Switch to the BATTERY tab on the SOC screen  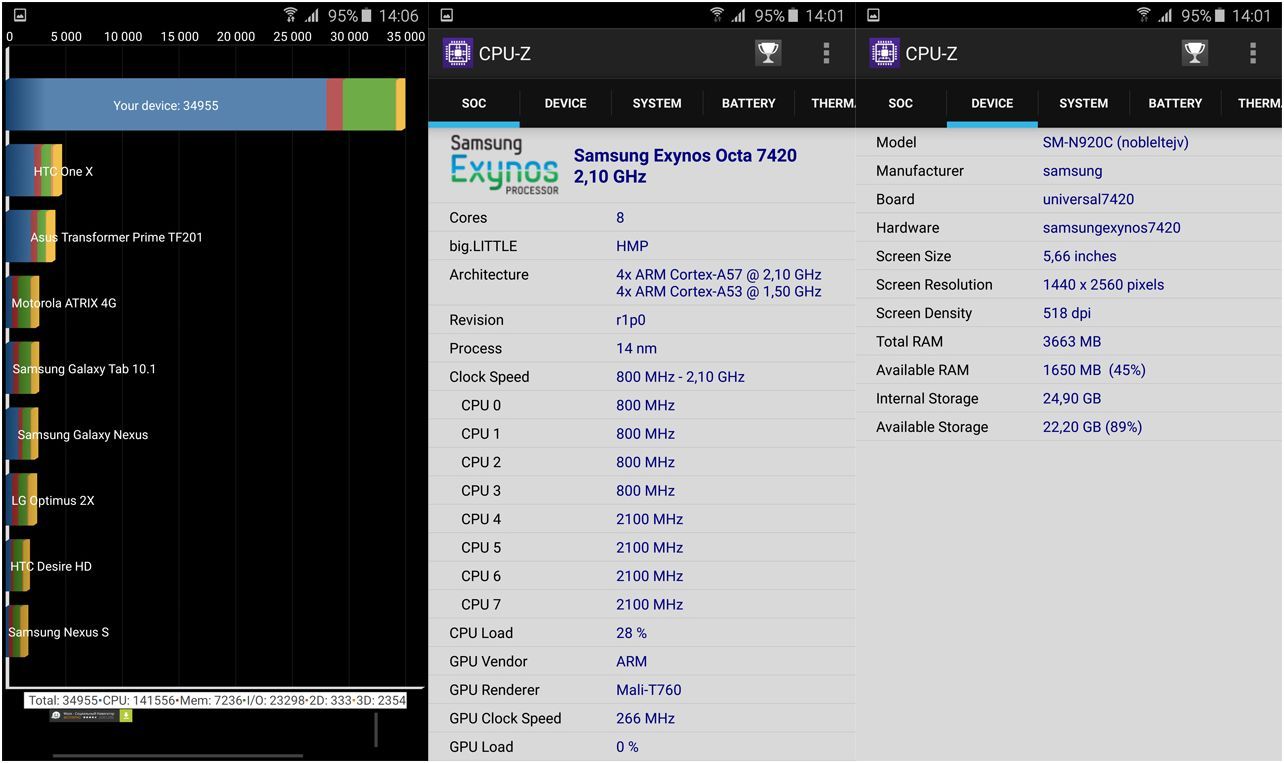(748, 103)
